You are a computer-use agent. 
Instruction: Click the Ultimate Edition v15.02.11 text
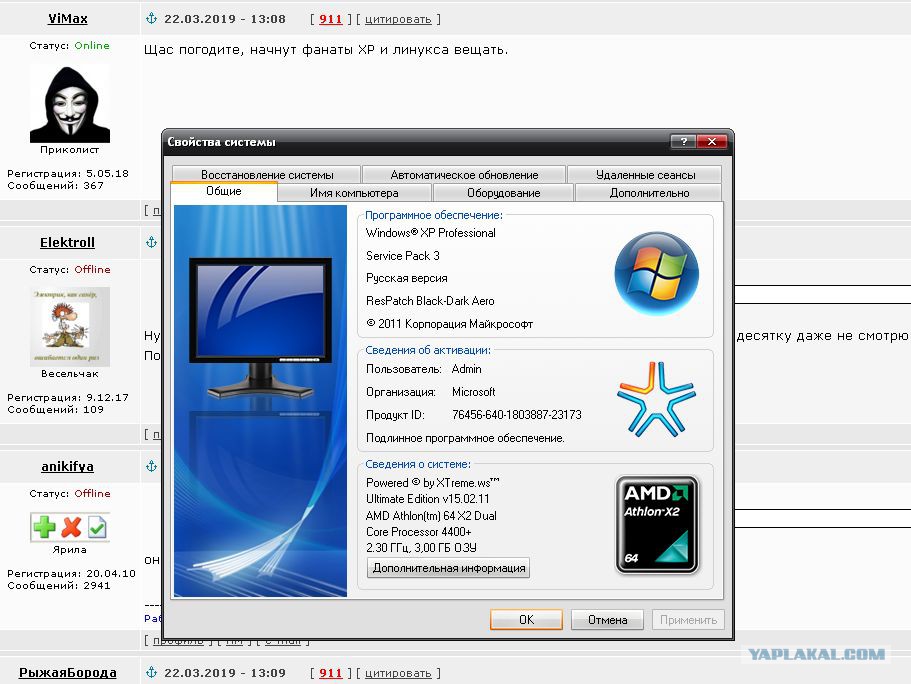tap(428, 499)
